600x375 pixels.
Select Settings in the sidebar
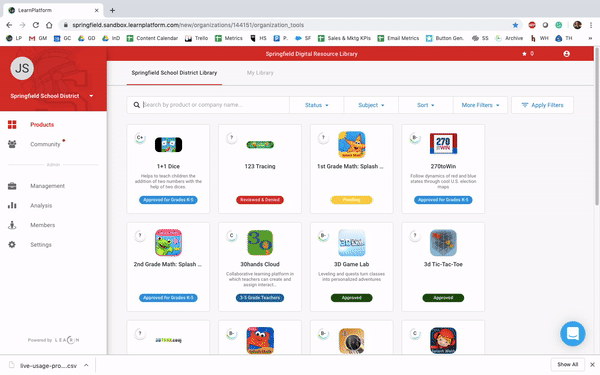click(41, 245)
